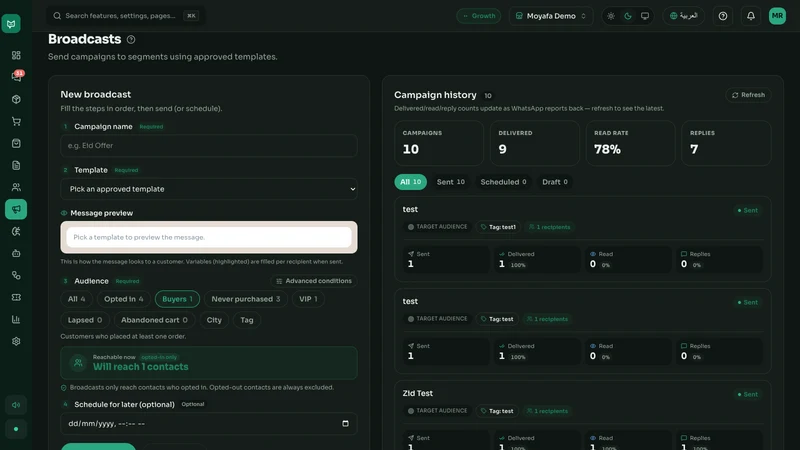Open the dashboard grid icon in sidebar
The width and height of the screenshot is (800, 450).
click(x=16, y=55)
